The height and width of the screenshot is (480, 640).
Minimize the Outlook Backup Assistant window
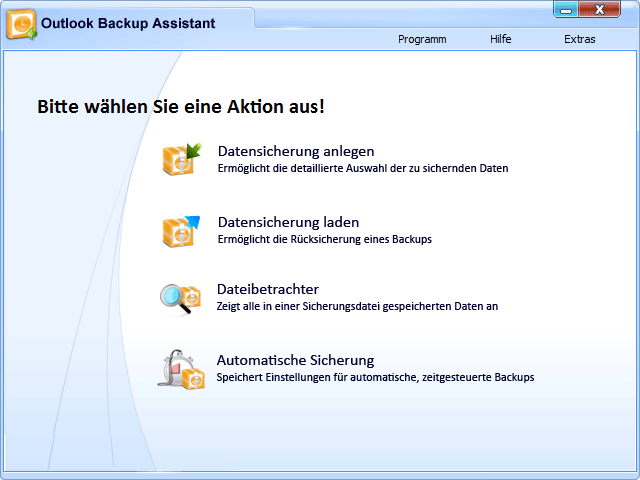tap(566, 9)
